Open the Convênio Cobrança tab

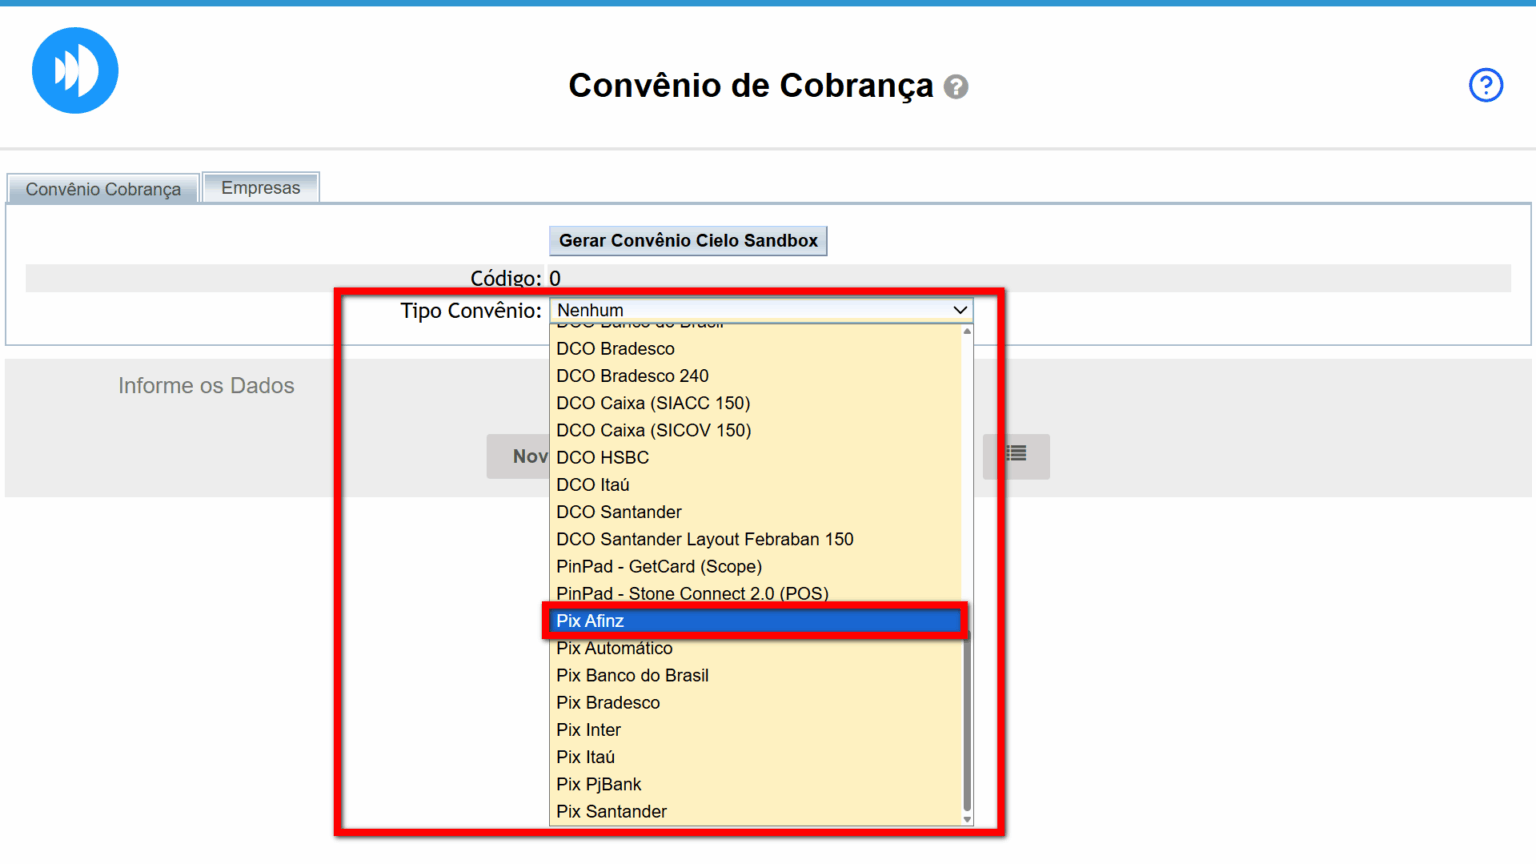point(103,189)
